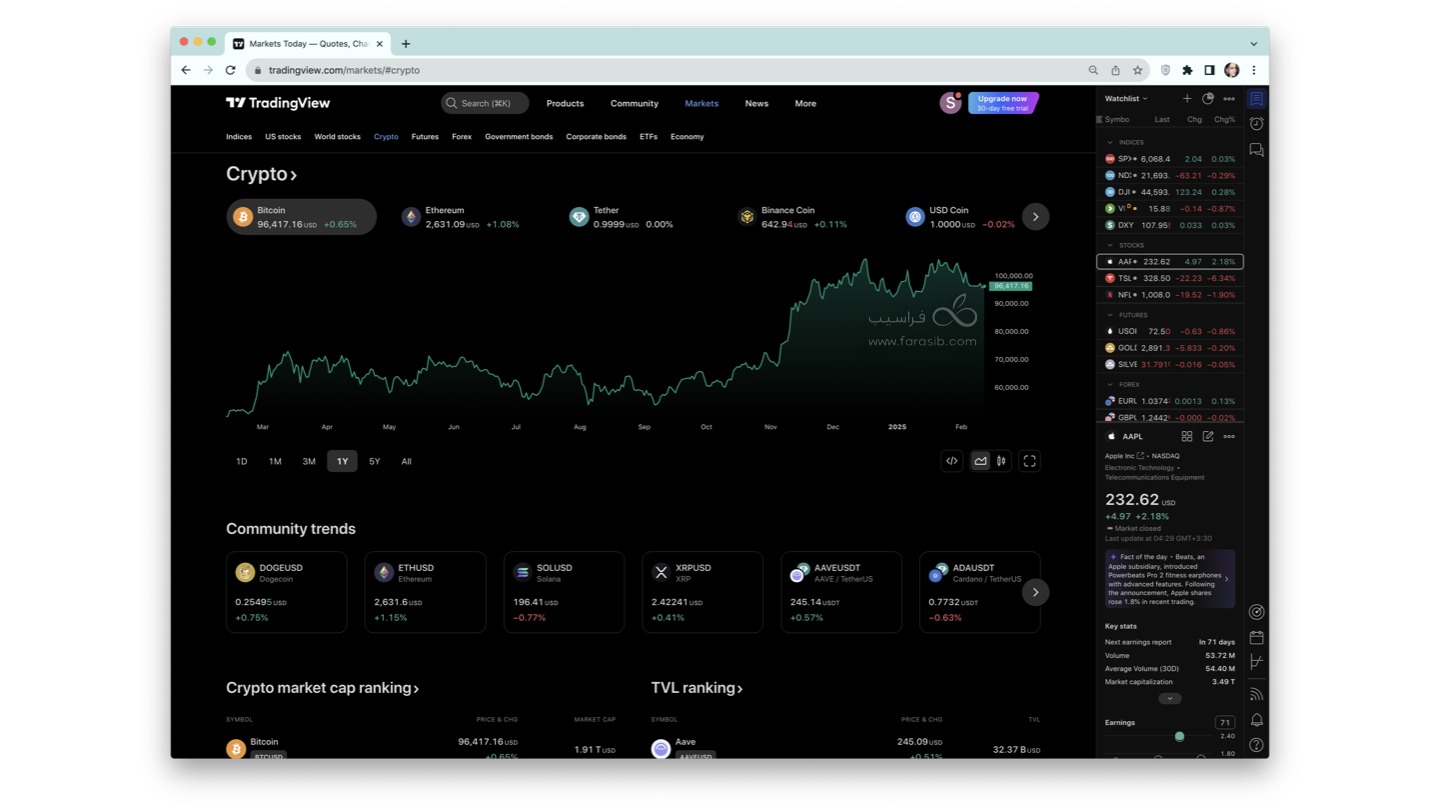The height and width of the screenshot is (810, 1440).
Task: Select the 3M time range
Action: click(x=309, y=461)
